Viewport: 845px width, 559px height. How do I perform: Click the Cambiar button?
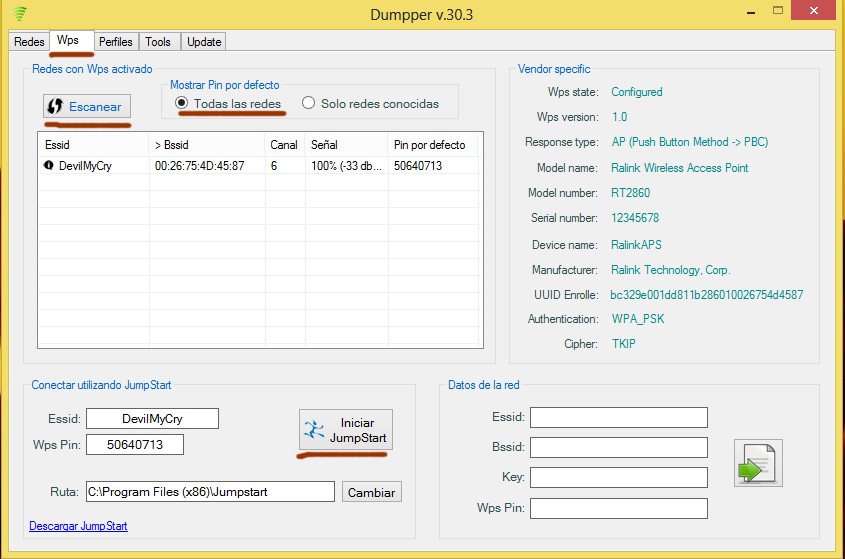[371, 492]
